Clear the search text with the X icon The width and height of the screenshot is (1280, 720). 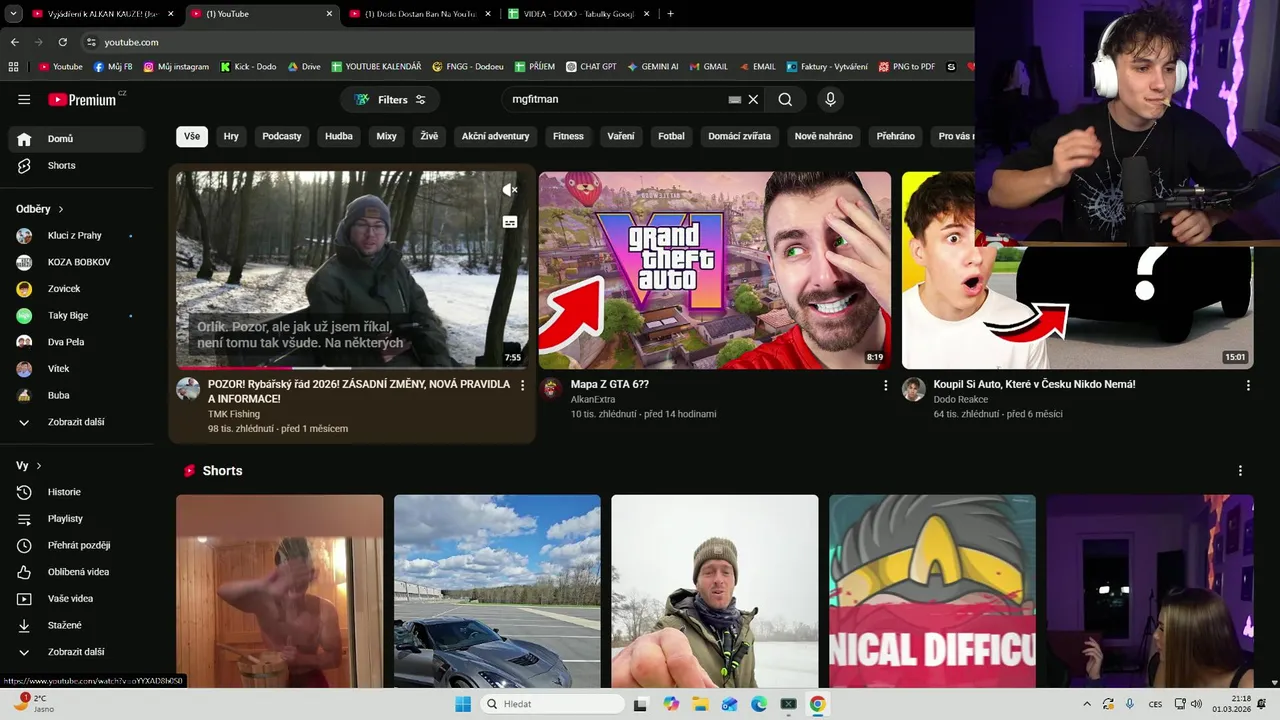pyautogui.click(x=754, y=99)
